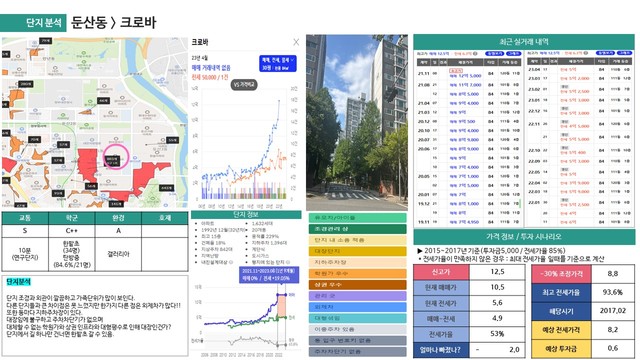Click the VS 가격비교 pill button

point(244,85)
